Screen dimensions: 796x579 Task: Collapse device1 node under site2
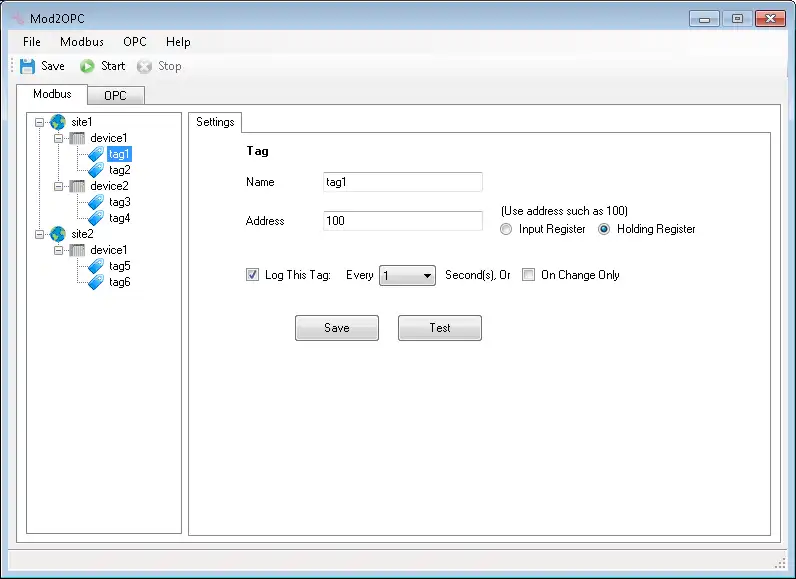(58, 250)
